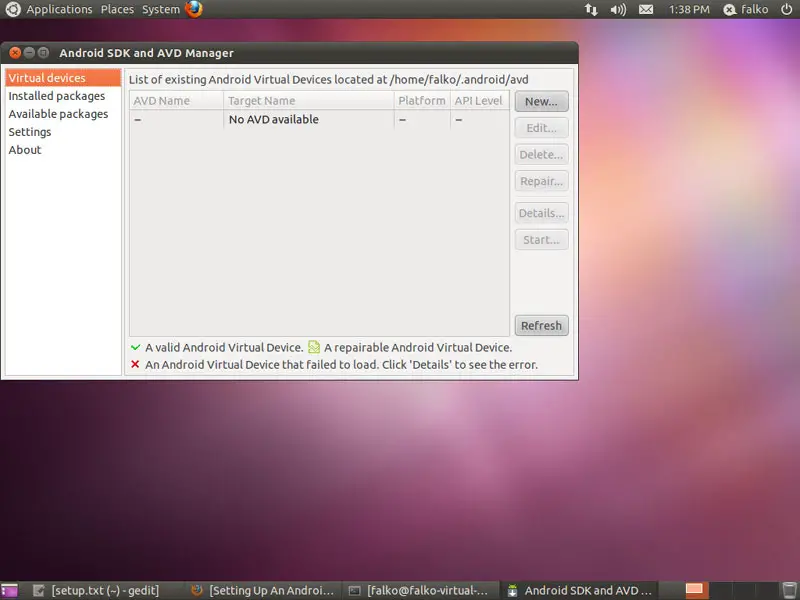Click the Start... button
This screenshot has height=600, width=800.
[x=541, y=240]
